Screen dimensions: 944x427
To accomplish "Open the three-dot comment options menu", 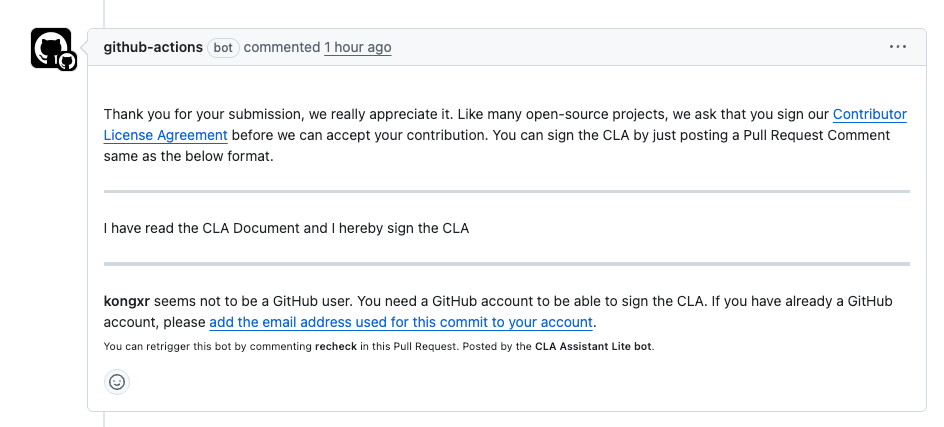I will click(897, 47).
